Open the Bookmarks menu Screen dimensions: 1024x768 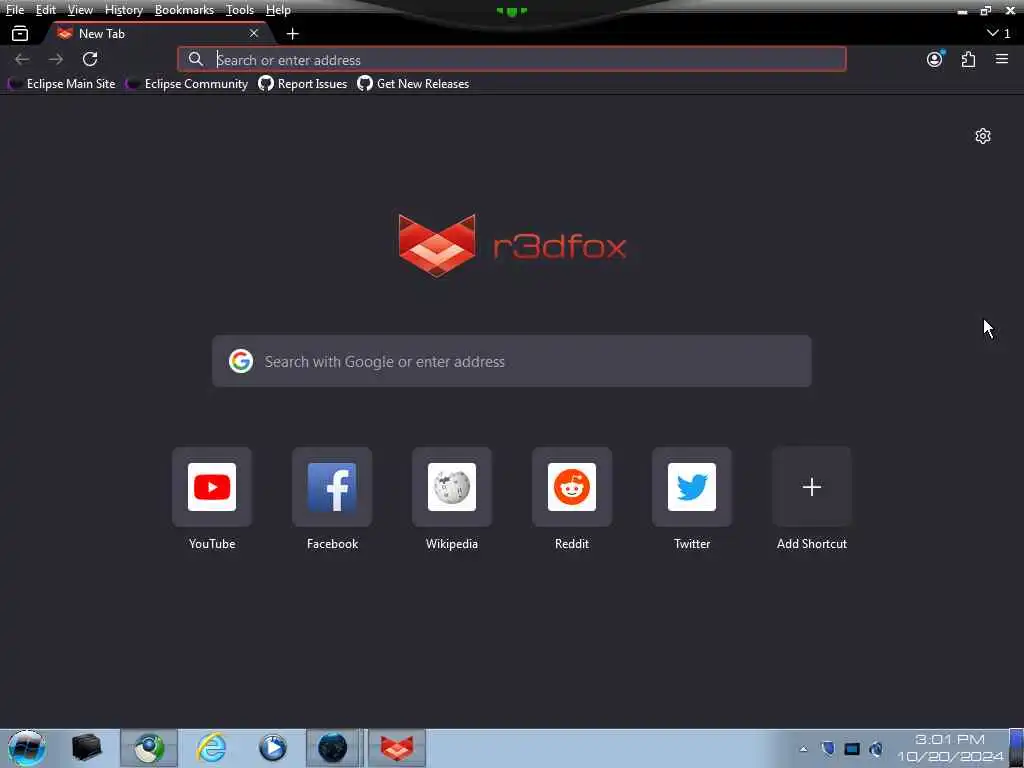coord(184,10)
